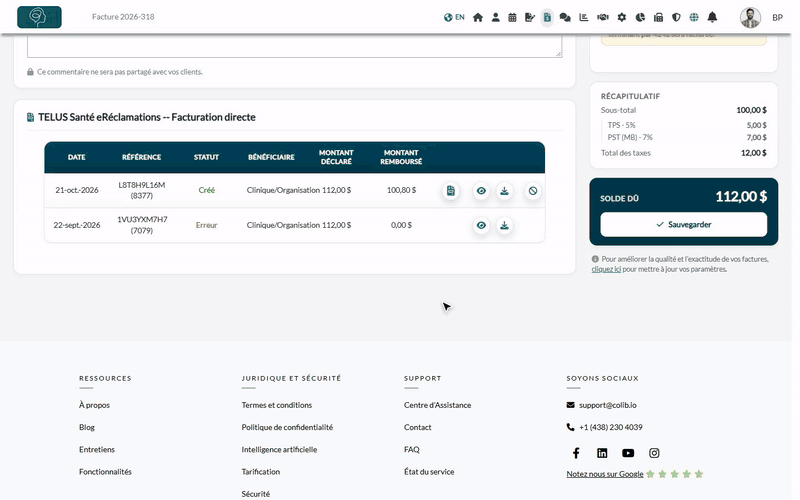This screenshot has height=500, width=800.
Task: Open the Sécurité footer link
Action: [256, 494]
